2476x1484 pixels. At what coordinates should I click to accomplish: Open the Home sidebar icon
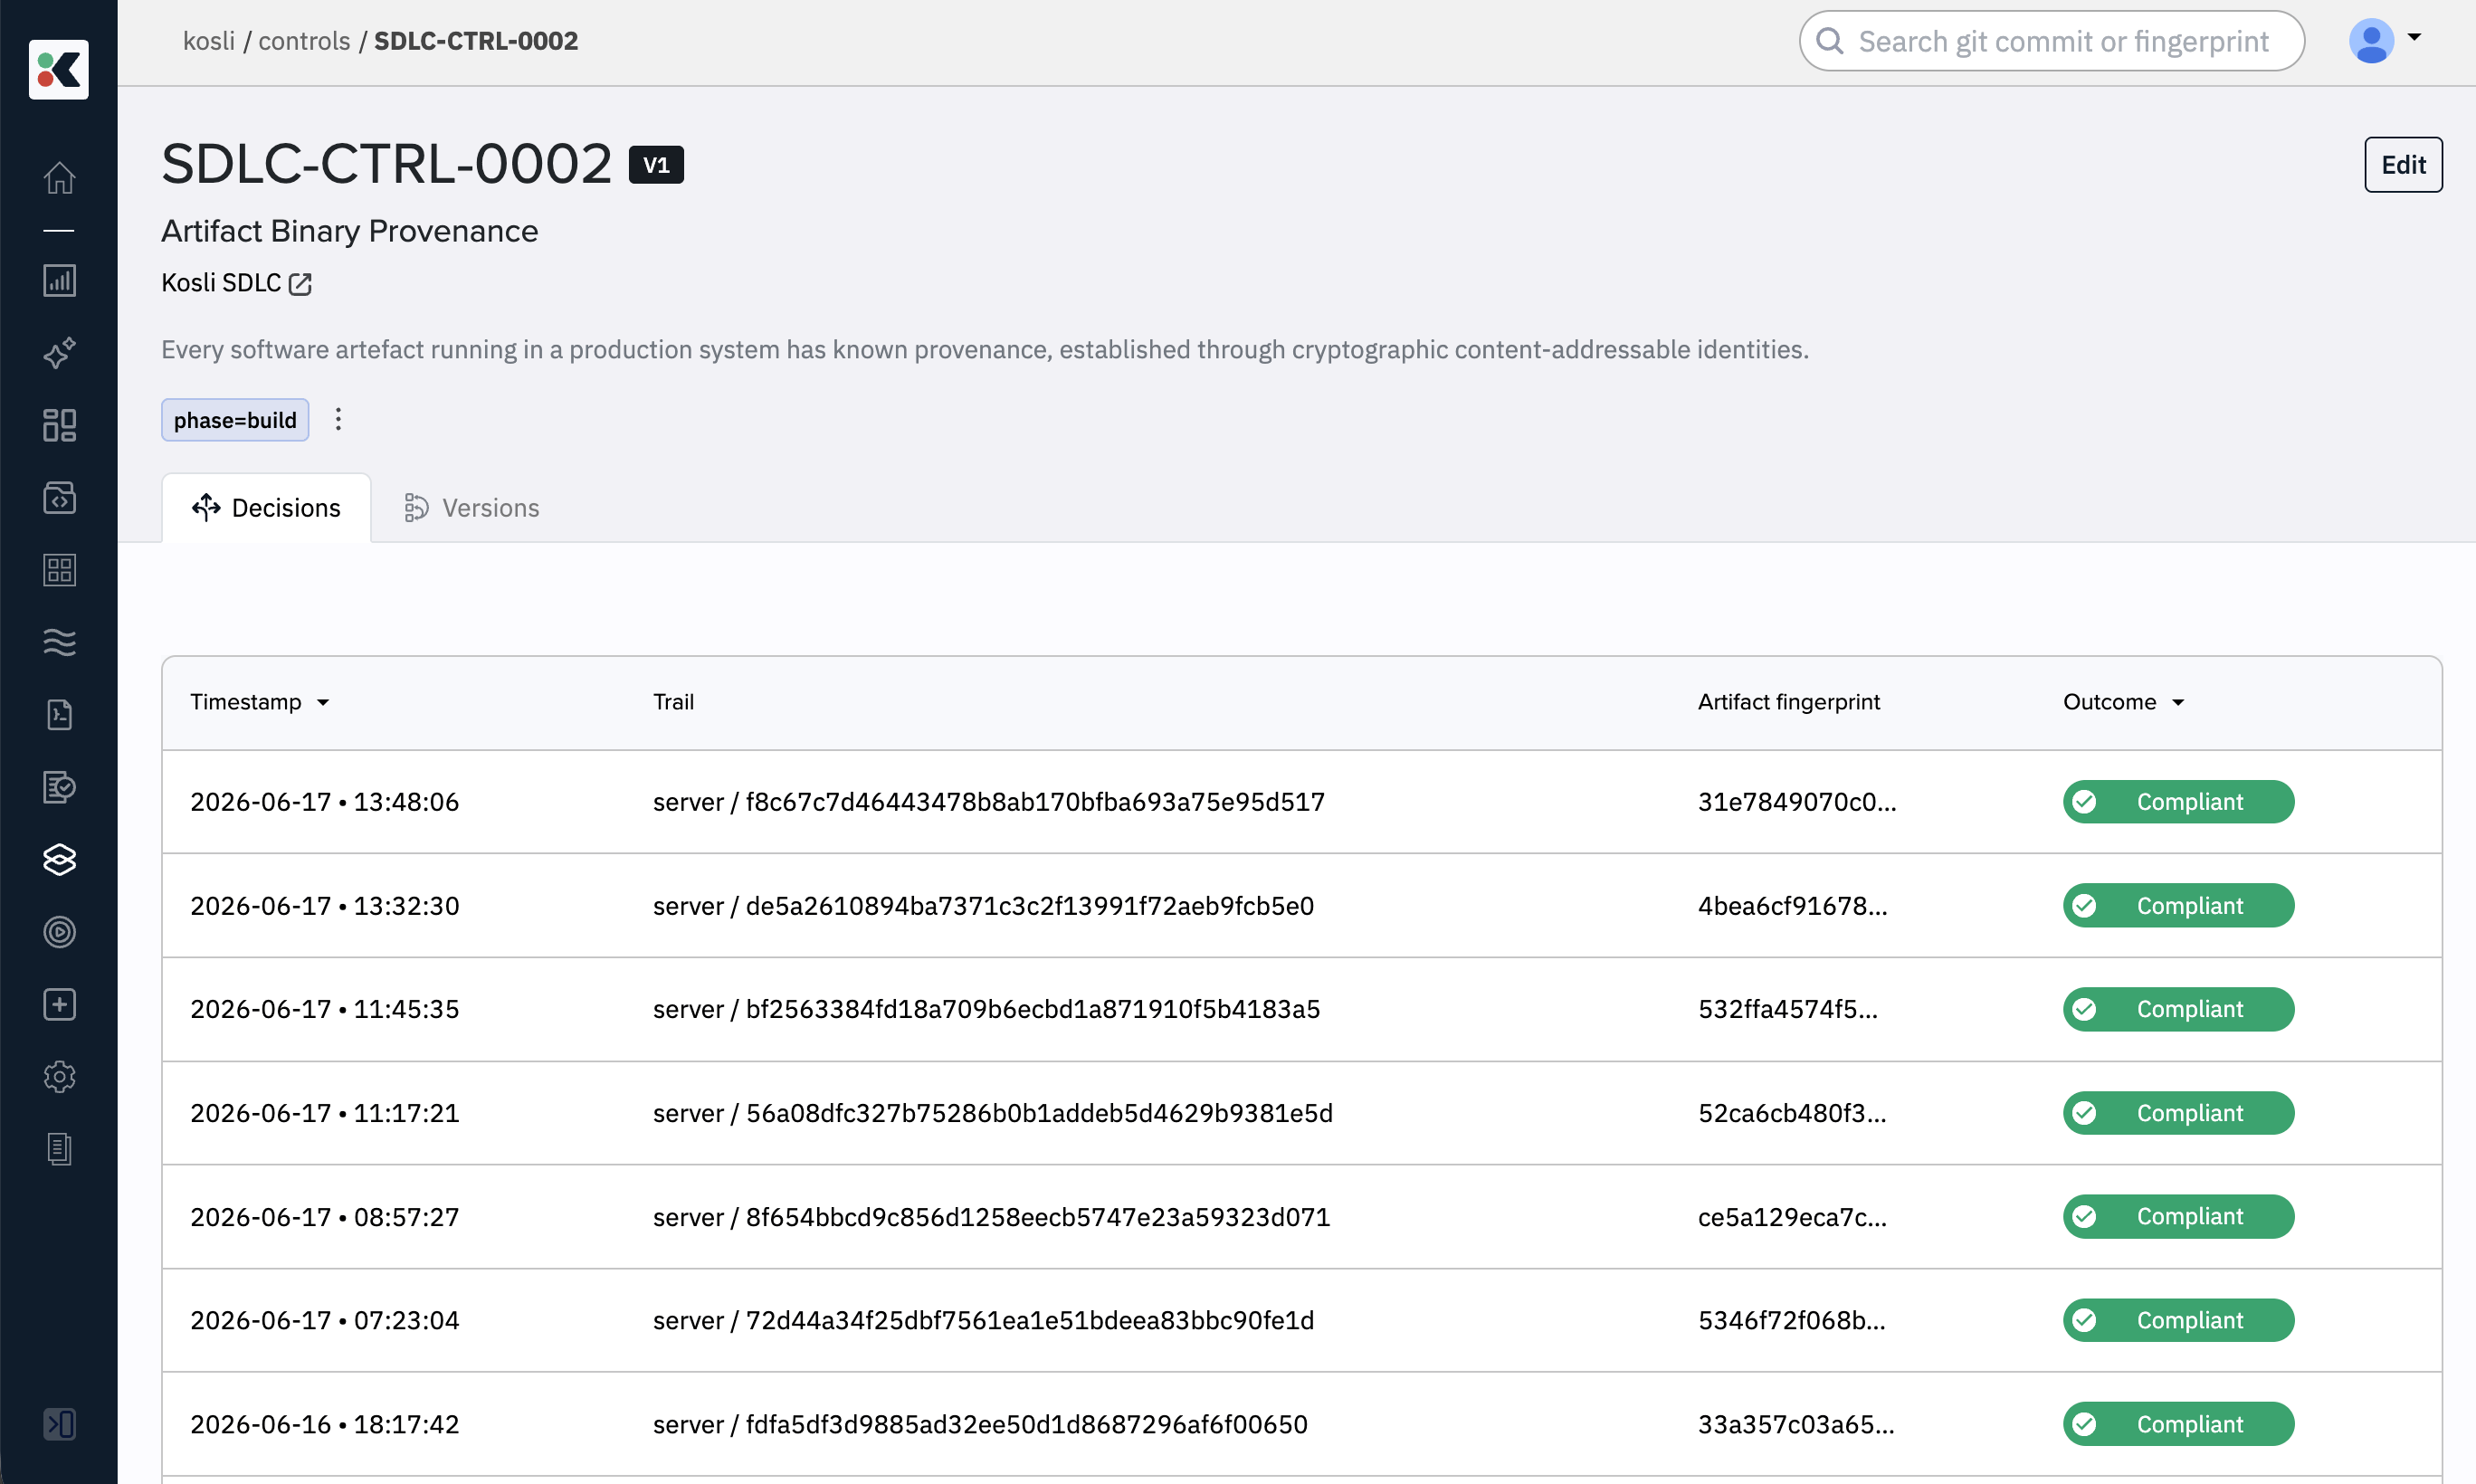59,178
